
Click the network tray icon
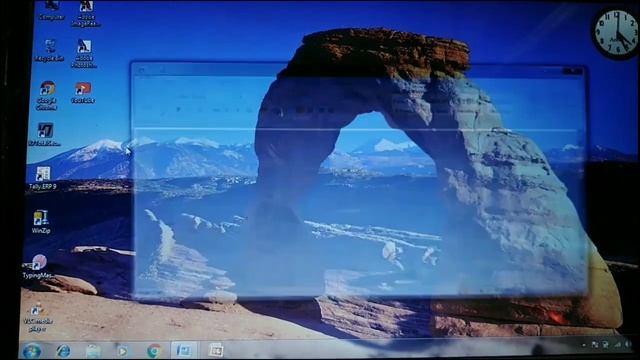point(617,345)
